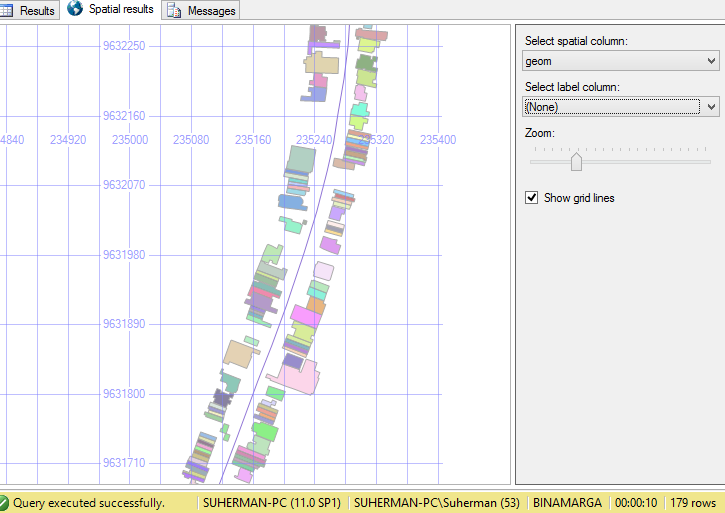Viewport: 725px width, 513px height.
Task: Click the SUHERMAN-PC (11.0 SP1) server label
Action: (x=270, y=503)
